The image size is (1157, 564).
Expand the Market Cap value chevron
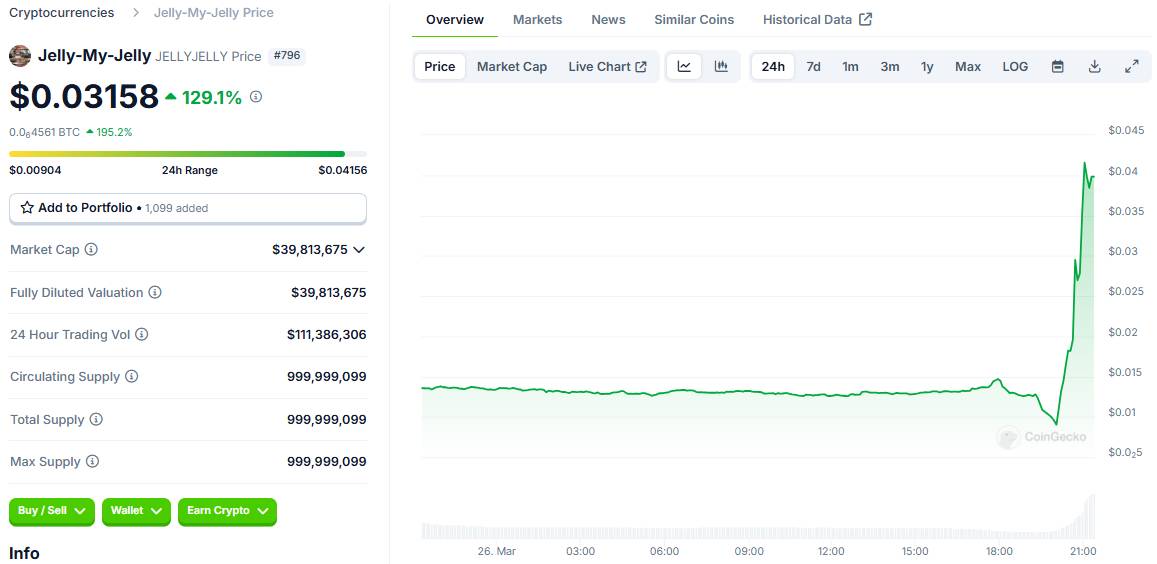[x=359, y=250]
